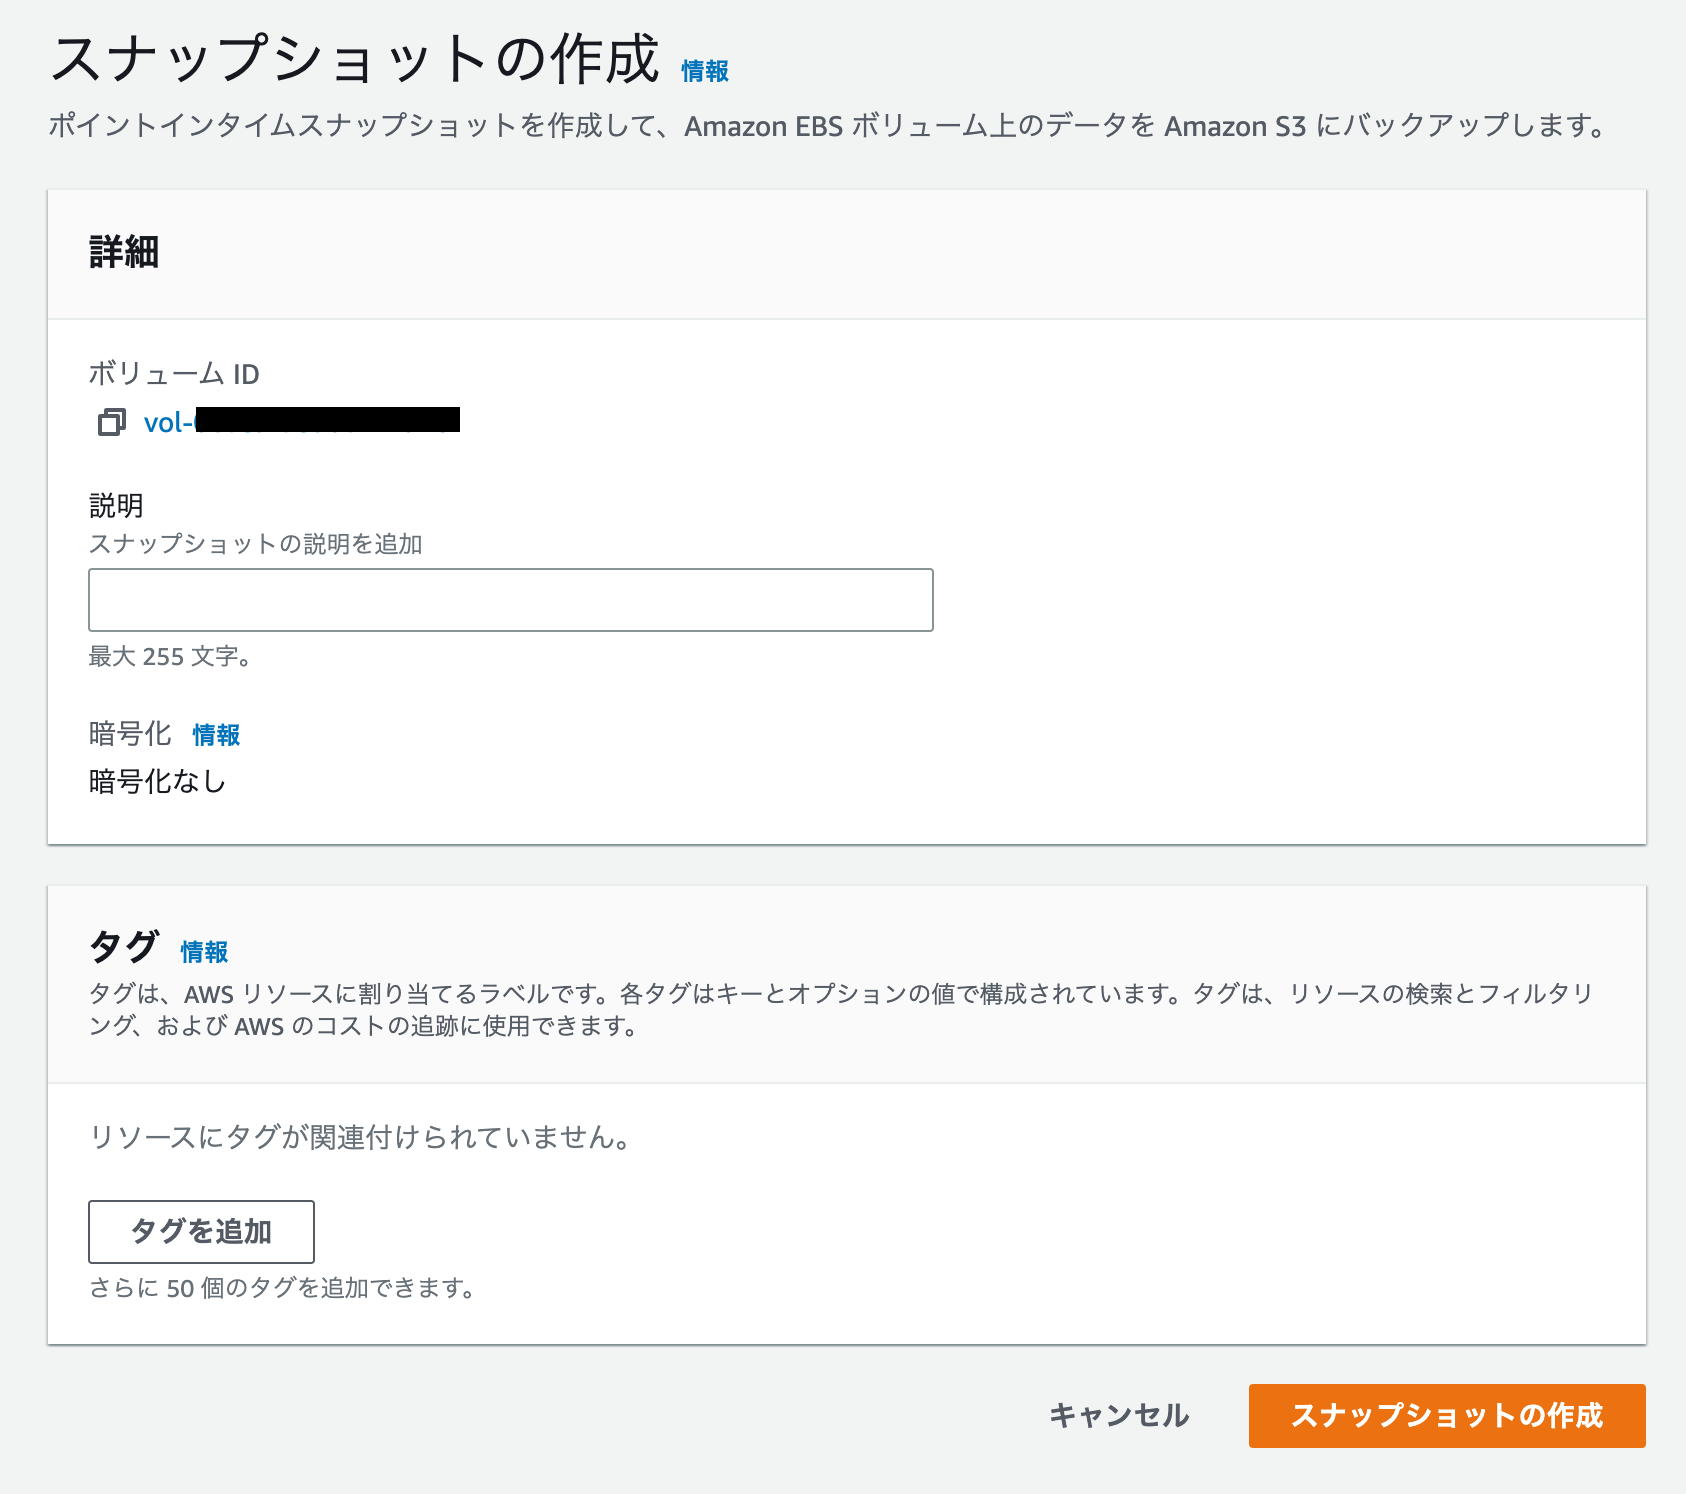Cancel snapshot creation with キャンセル

point(1118,1415)
